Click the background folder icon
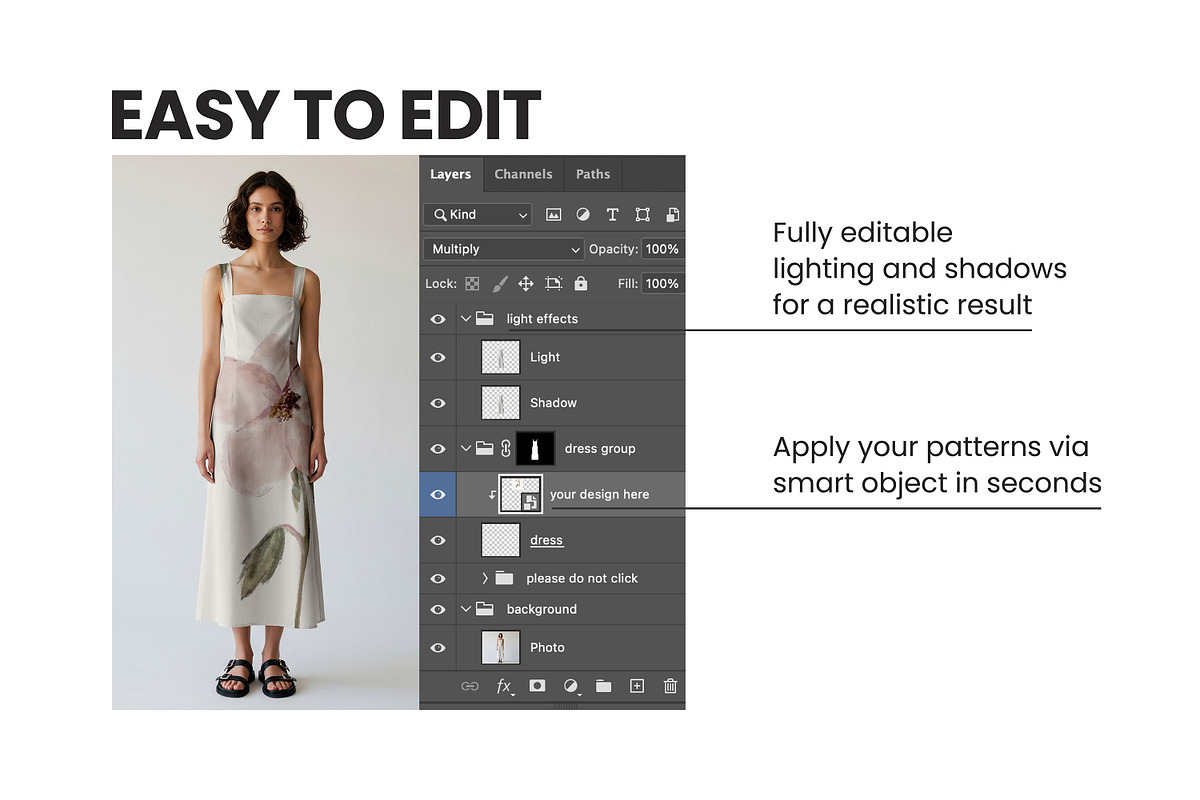Image resolution: width=1200 pixels, height=800 pixels. [x=485, y=609]
